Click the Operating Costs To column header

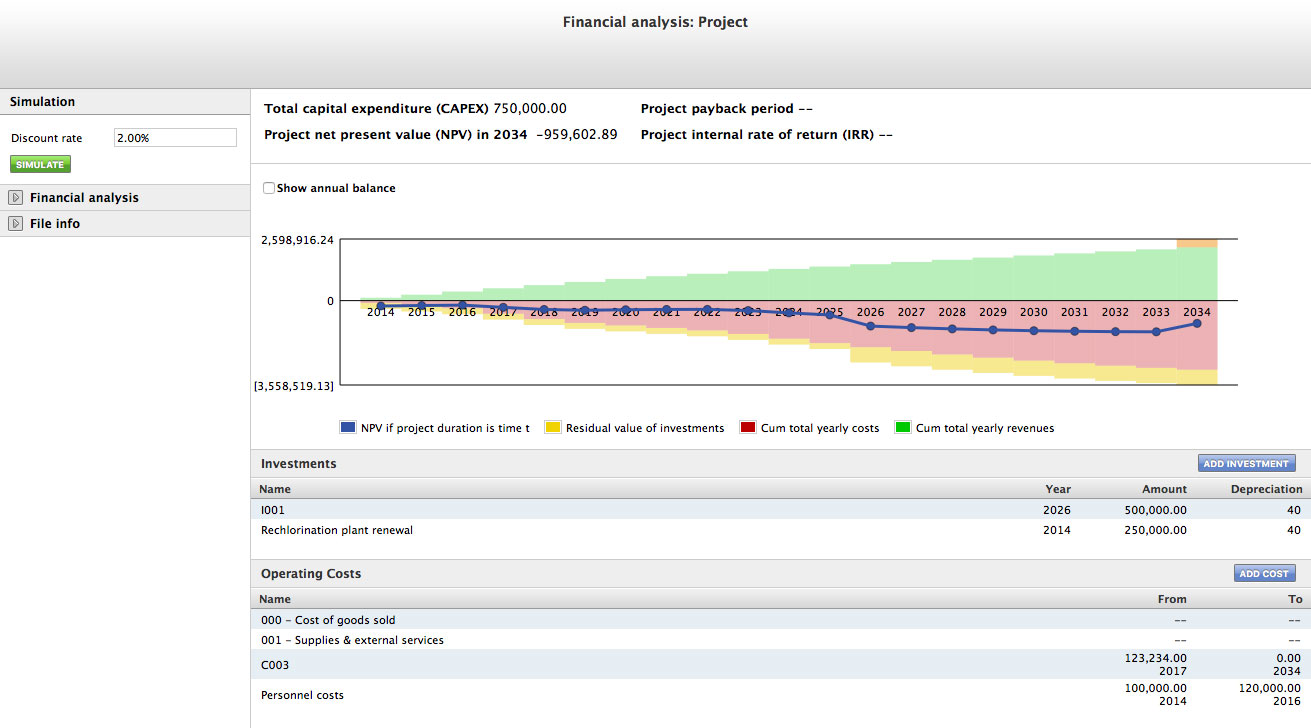click(x=1296, y=599)
